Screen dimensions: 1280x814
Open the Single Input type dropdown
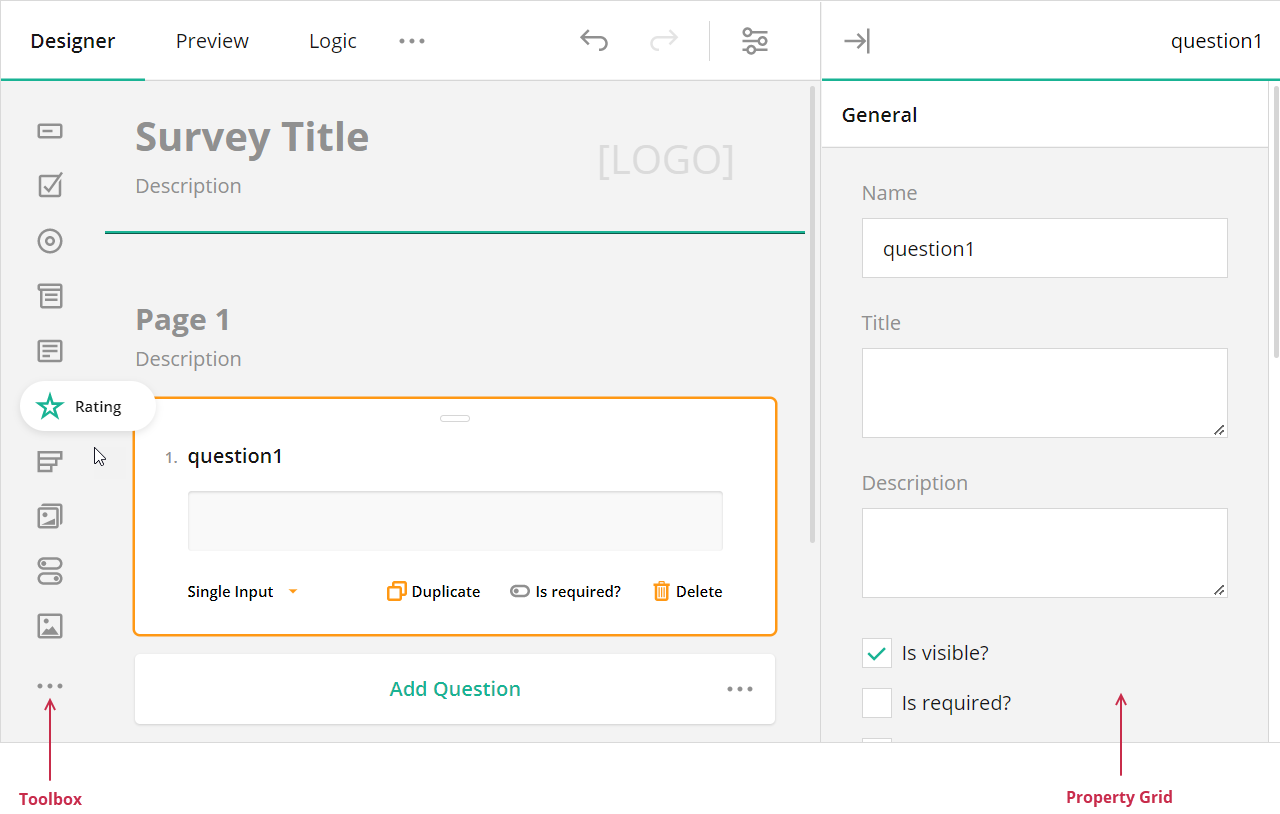(x=240, y=591)
